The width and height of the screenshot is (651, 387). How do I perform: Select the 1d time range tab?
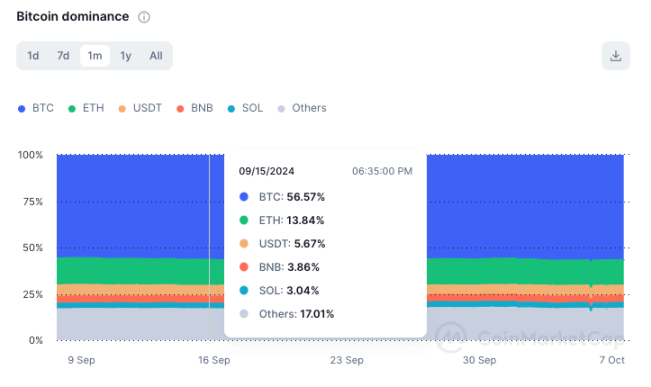click(33, 56)
